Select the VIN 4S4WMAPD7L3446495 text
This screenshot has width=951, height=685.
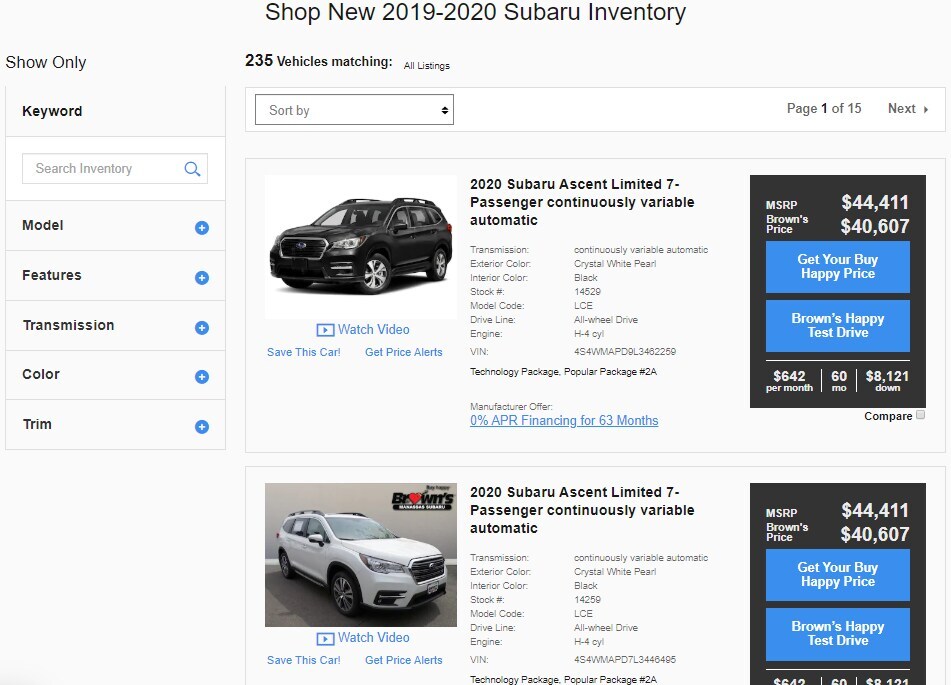pos(625,660)
